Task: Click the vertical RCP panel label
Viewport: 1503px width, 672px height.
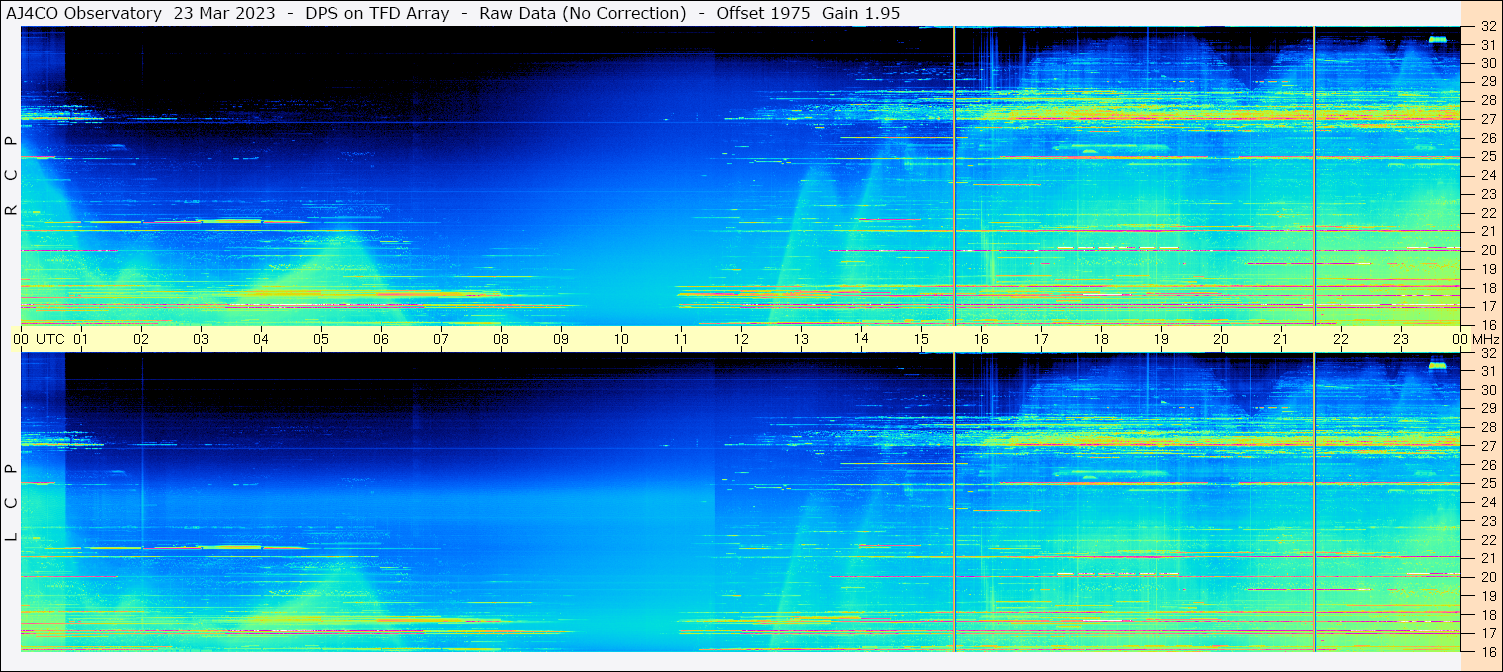Action: click(x=11, y=176)
